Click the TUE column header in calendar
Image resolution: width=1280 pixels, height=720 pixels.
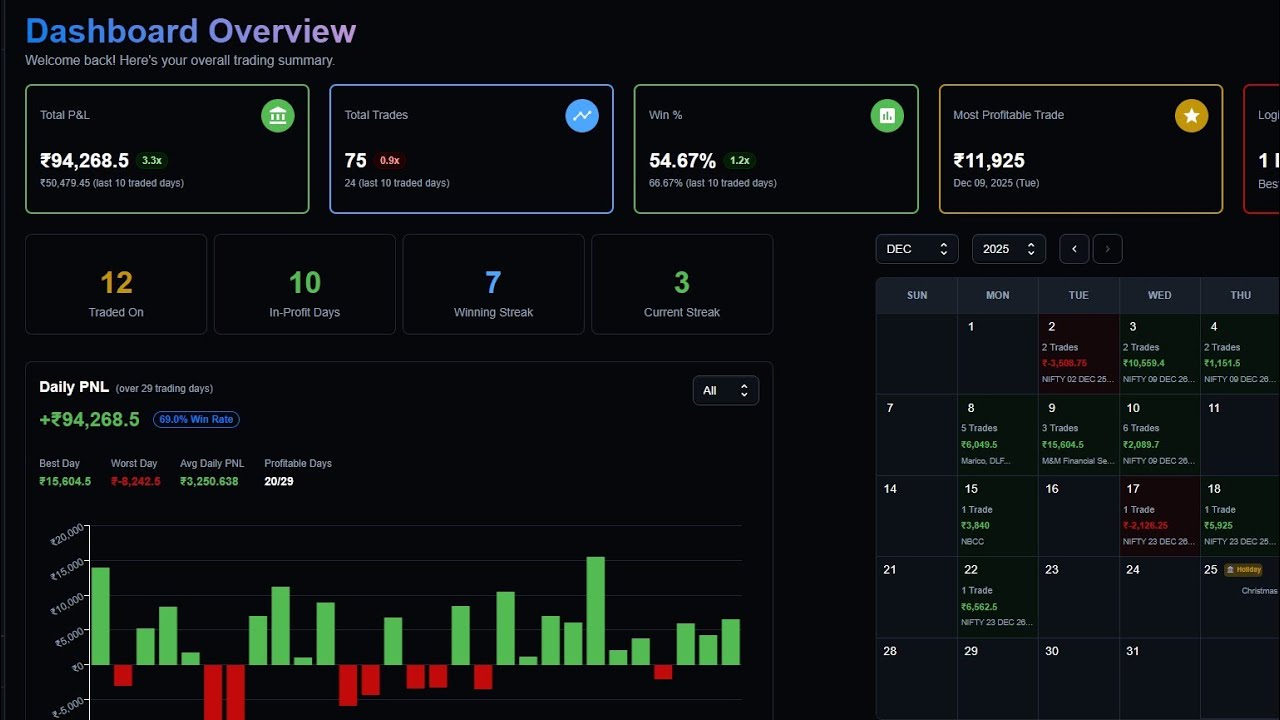pos(1079,295)
